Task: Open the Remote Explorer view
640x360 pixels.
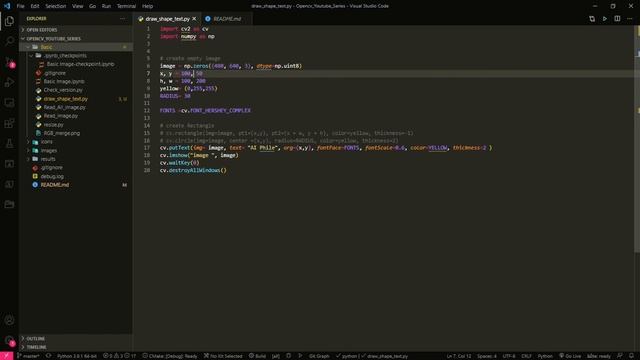Action: click(x=9, y=102)
